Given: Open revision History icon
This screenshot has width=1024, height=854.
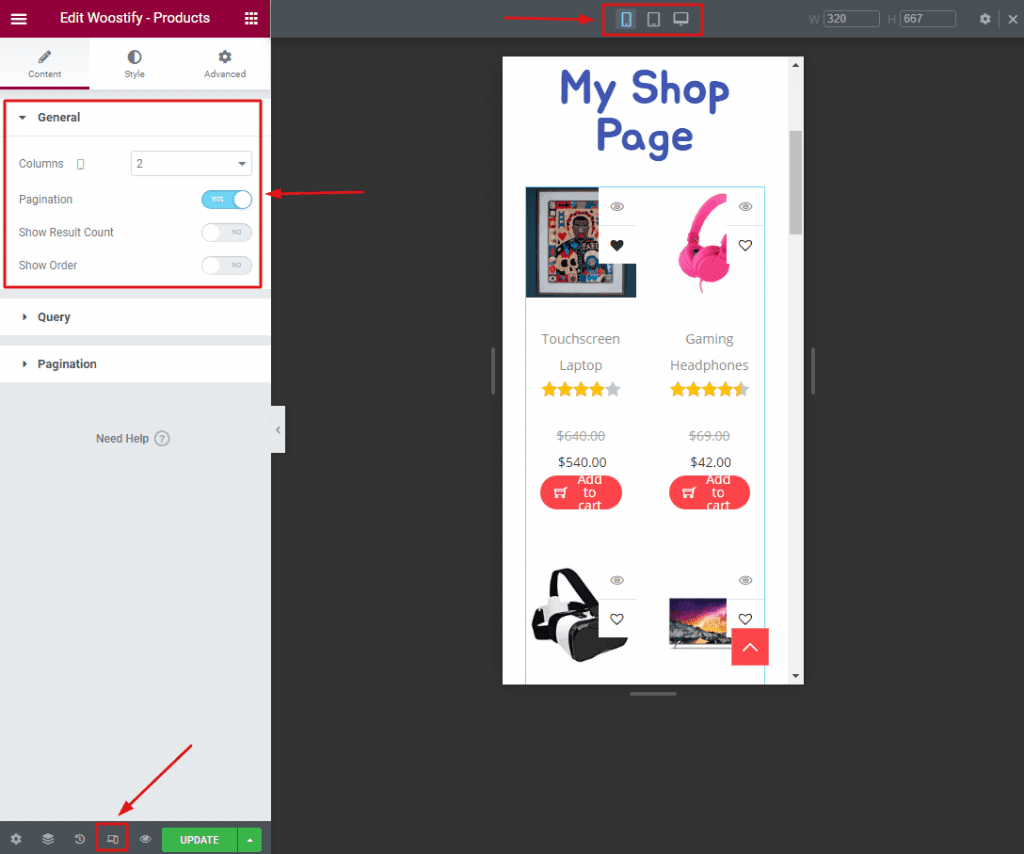Looking at the screenshot, I should click(79, 839).
